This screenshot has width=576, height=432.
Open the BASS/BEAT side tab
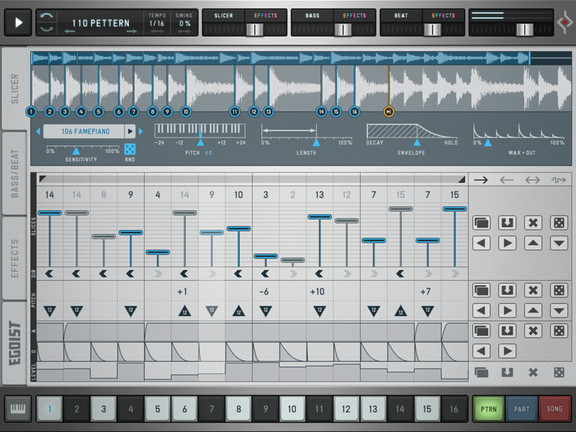[14, 173]
